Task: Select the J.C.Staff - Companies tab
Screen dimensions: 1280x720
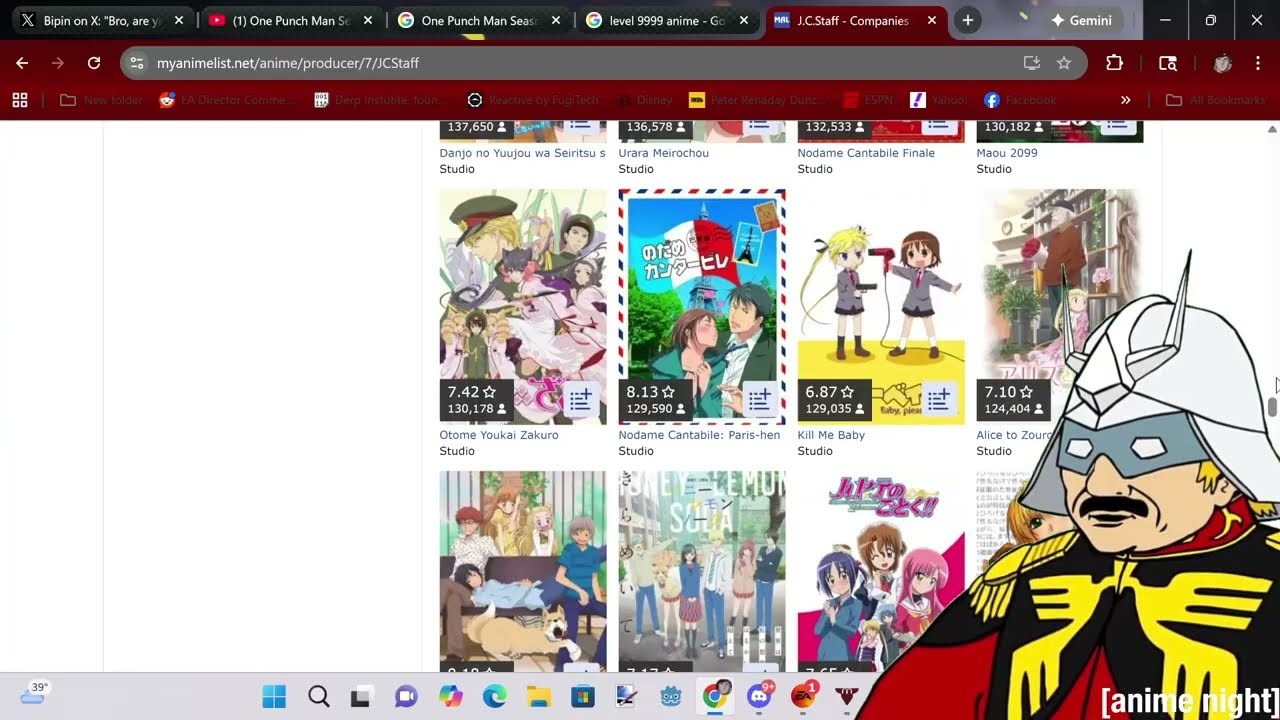Action: tap(856, 20)
